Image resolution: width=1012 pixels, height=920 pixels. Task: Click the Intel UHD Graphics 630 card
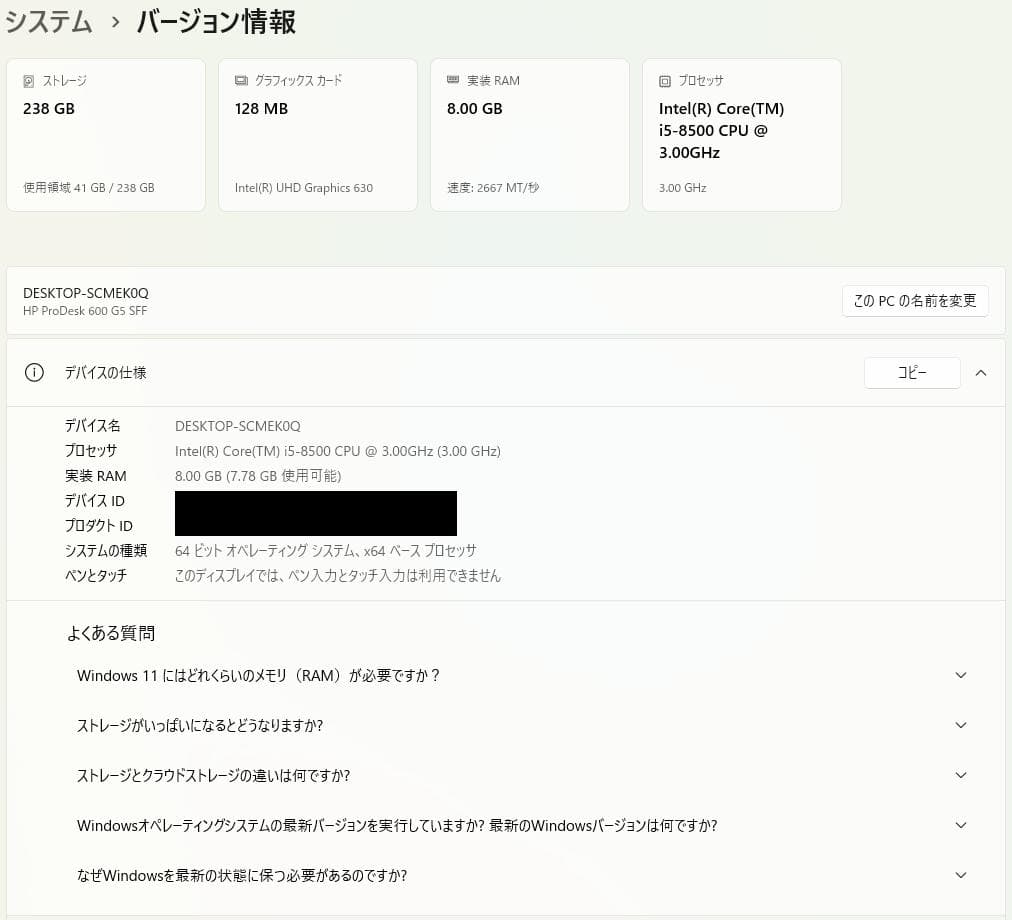[318, 134]
